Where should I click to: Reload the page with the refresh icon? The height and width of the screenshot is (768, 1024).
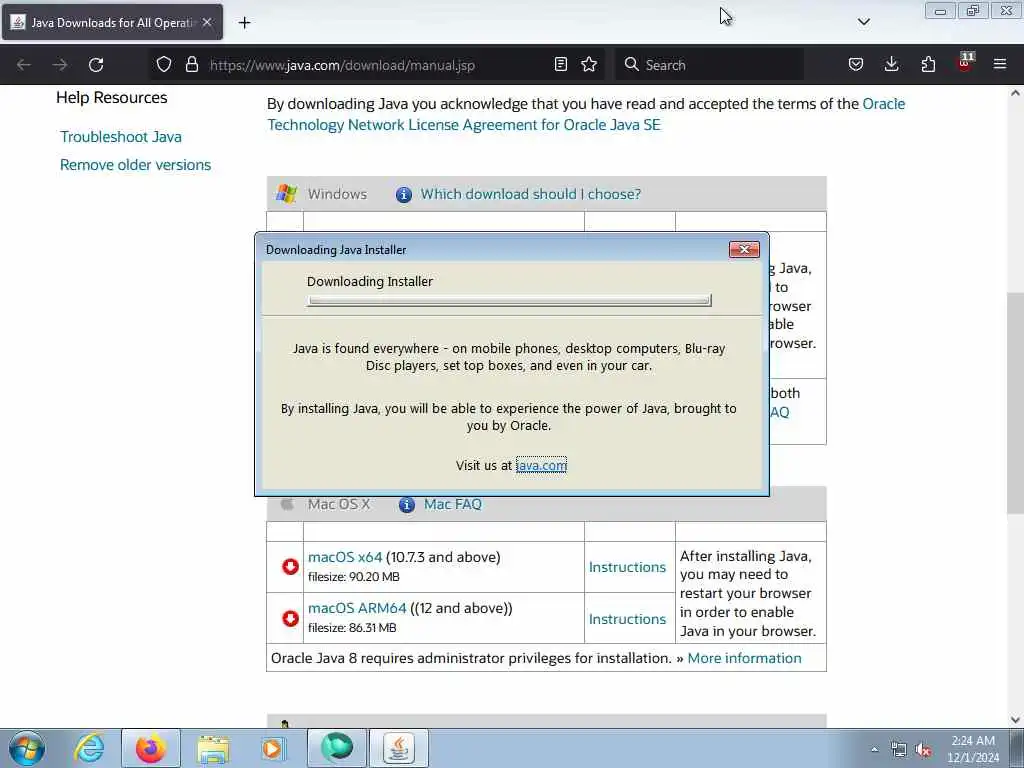(96, 65)
